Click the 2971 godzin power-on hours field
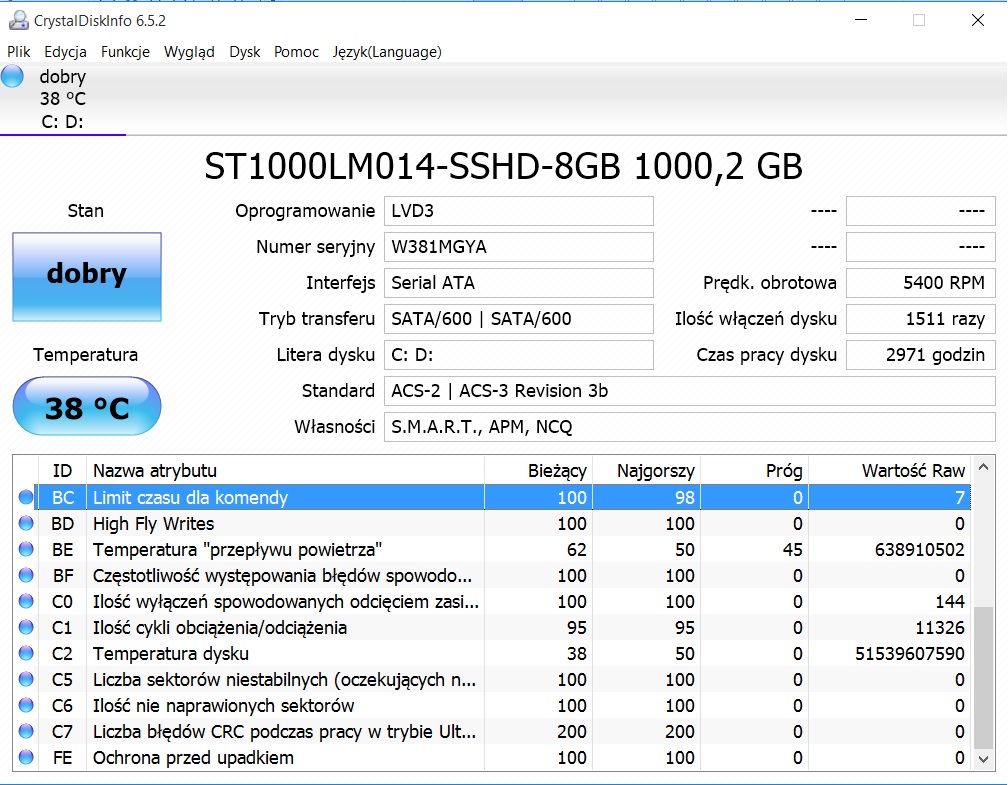The image size is (1008, 785). click(921, 355)
